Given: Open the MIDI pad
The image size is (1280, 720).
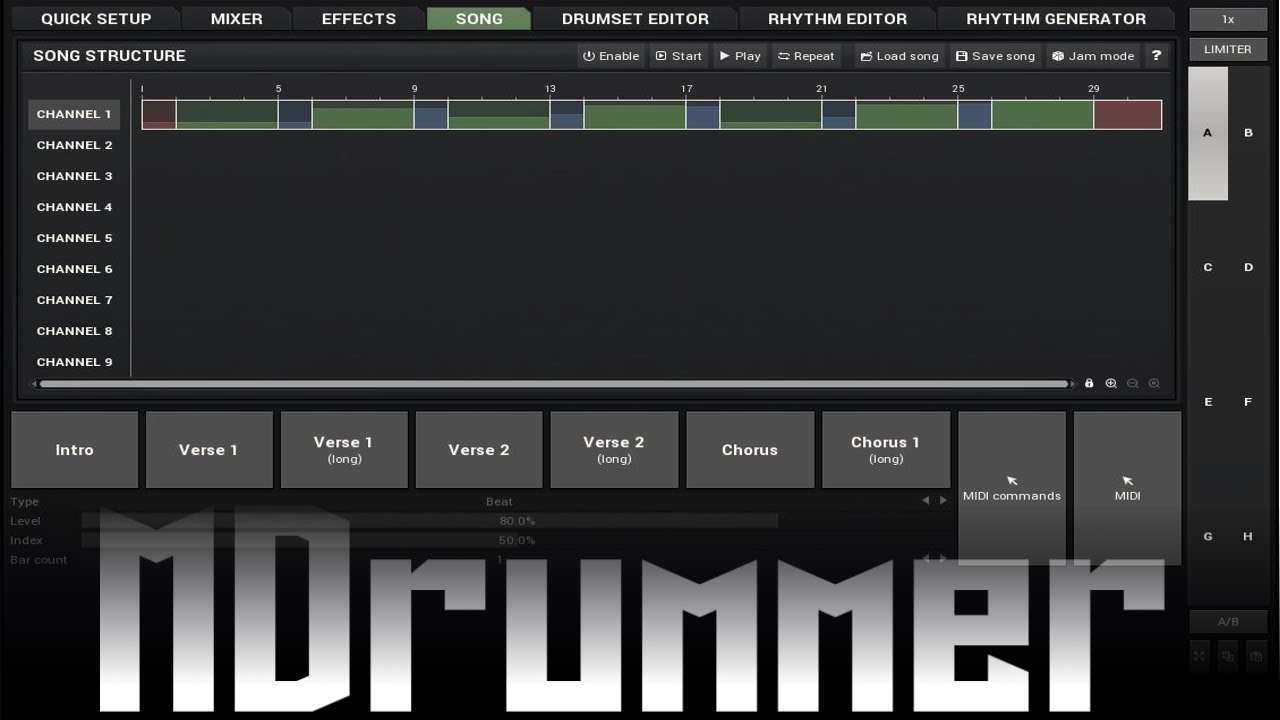Looking at the screenshot, I should [x=1127, y=488].
